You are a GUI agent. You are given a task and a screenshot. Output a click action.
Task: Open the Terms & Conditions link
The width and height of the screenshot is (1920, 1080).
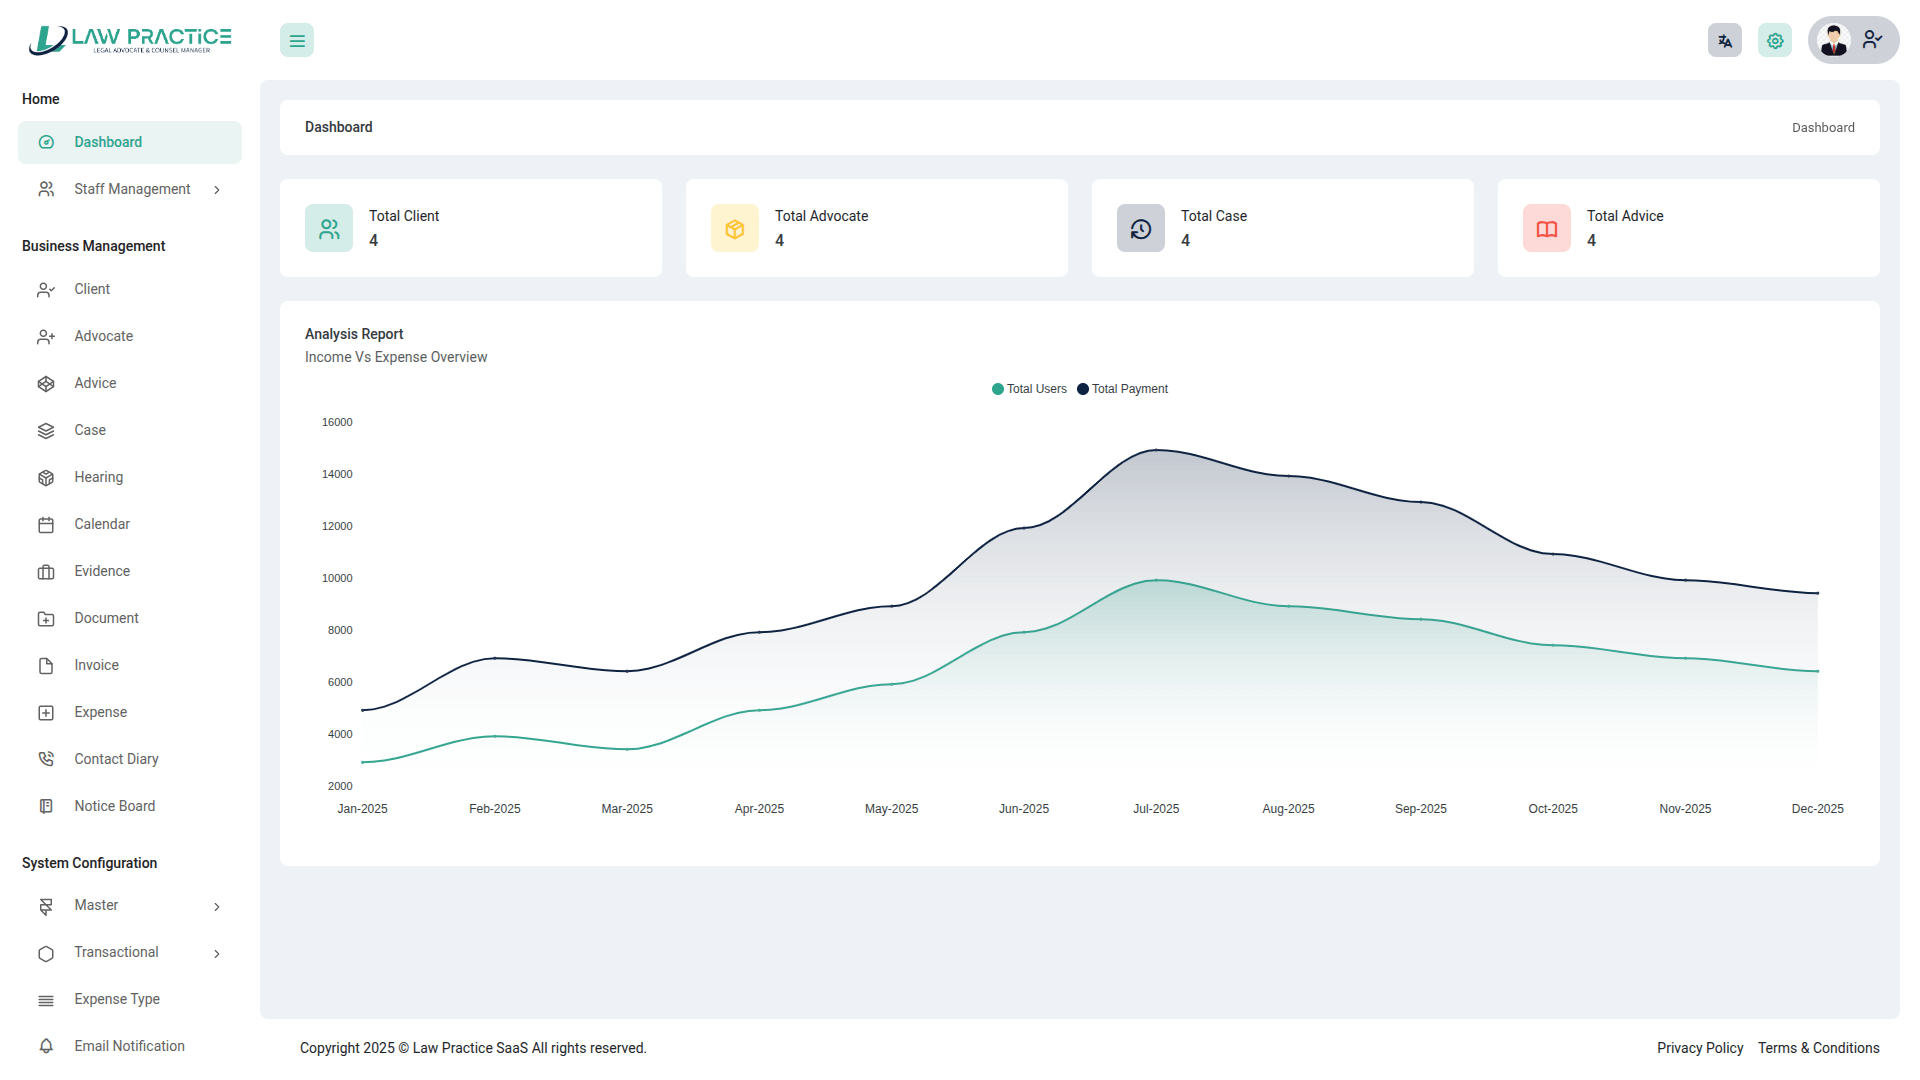(x=1818, y=1048)
